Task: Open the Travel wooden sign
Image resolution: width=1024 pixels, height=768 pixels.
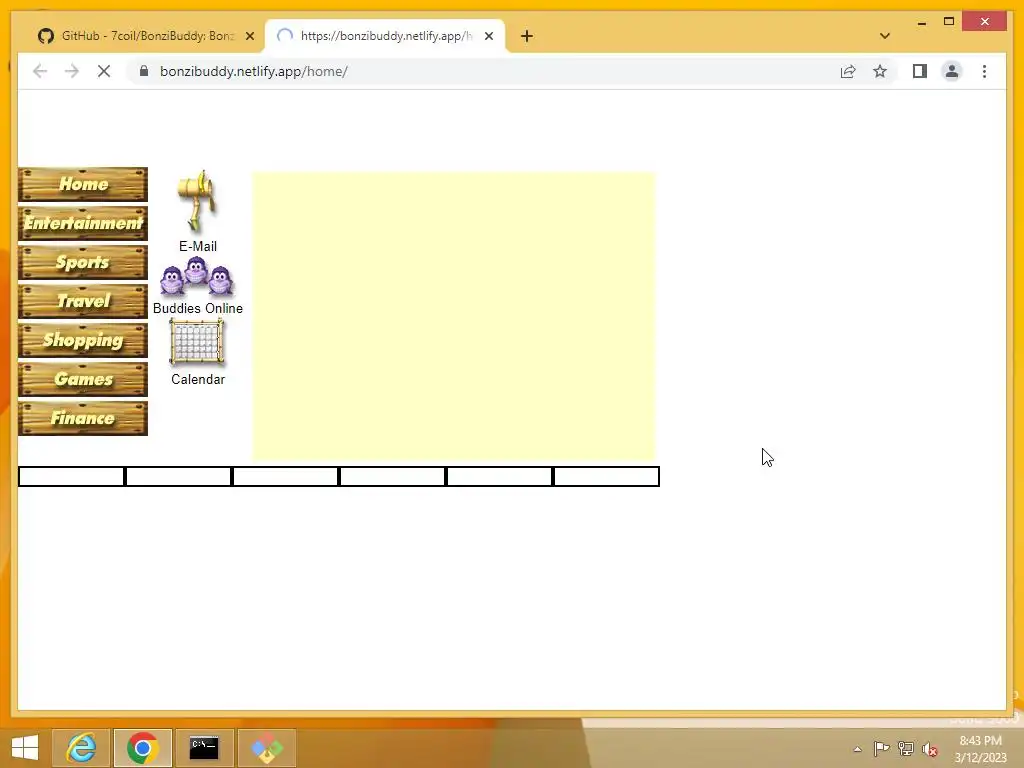Action: [83, 301]
